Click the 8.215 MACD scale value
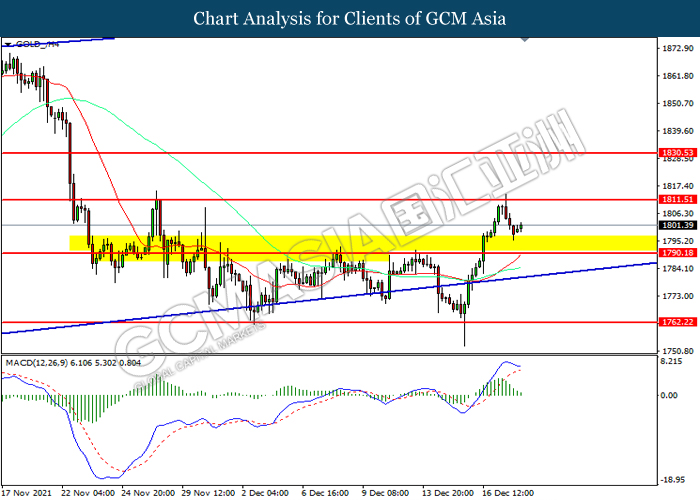Screen dimensions: 700x500 (x=671, y=361)
